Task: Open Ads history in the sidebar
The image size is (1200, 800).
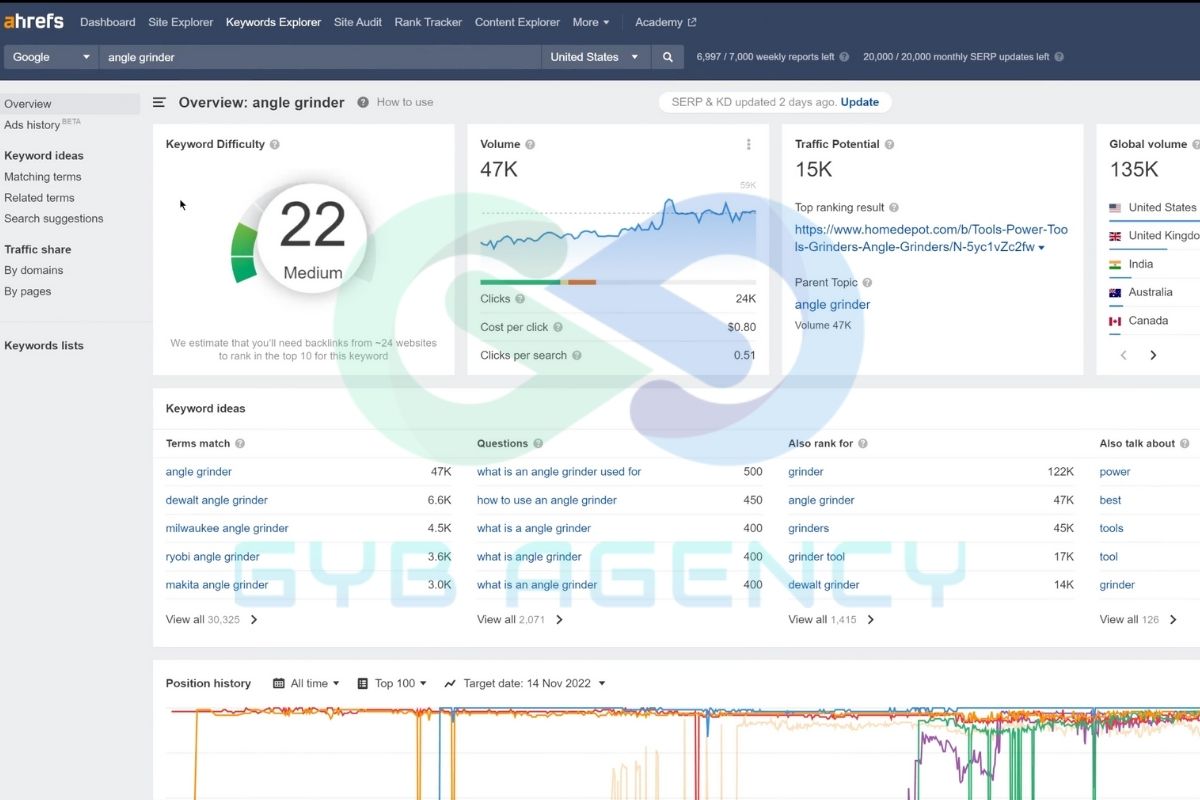Action: click(x=41, y=125)
